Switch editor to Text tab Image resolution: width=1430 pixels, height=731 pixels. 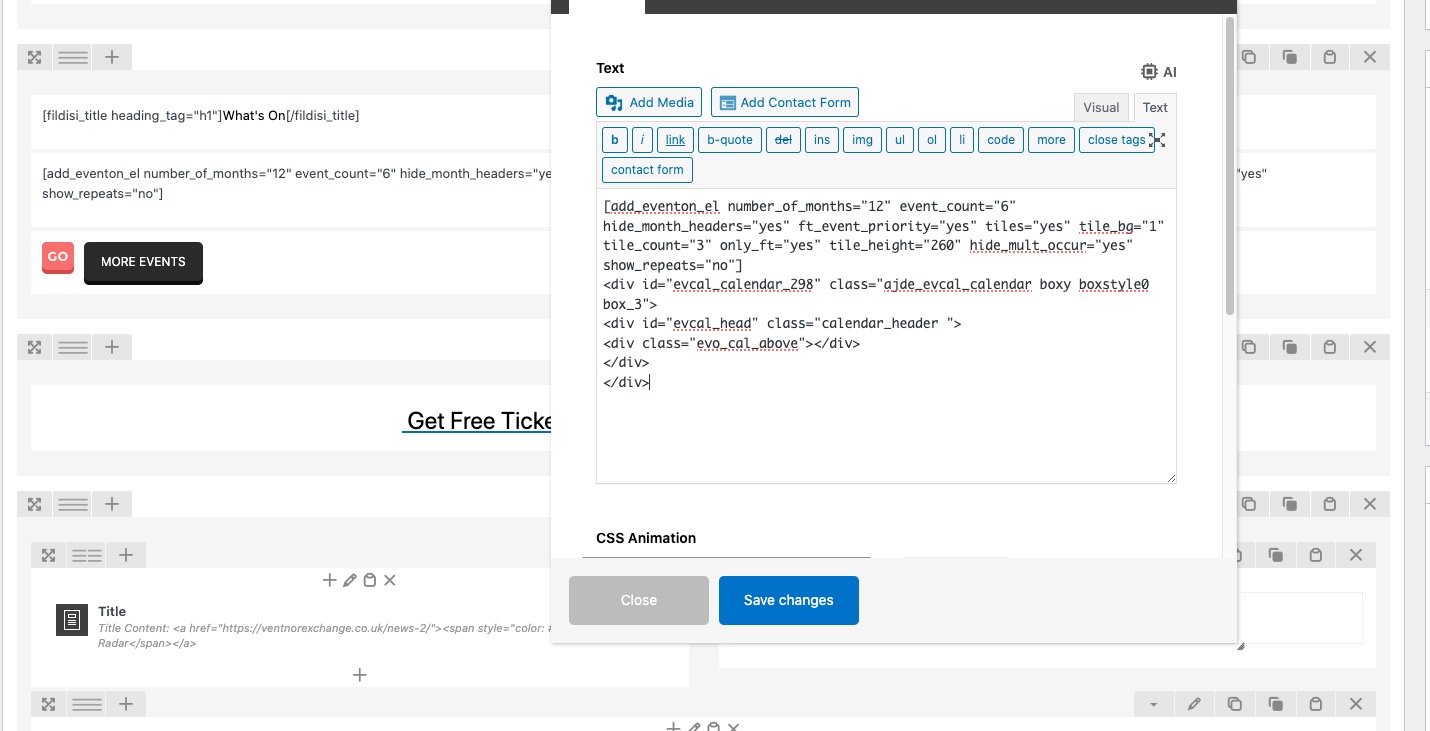pos(1155,108)
